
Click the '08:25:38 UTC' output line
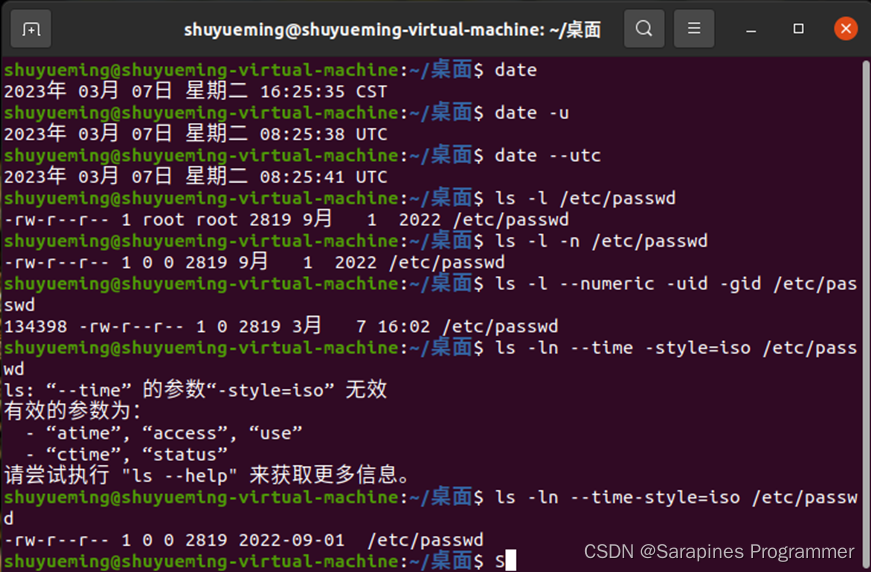click(x=196, y=134)
